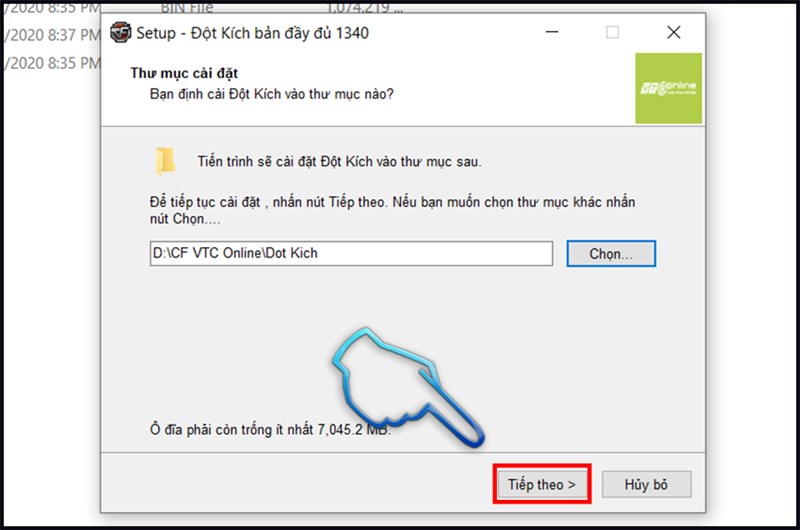Screen dimensions: 800x530
Task: Click the Tiến trình sẽ cài đặt message
Action: (x=339, y=162)
